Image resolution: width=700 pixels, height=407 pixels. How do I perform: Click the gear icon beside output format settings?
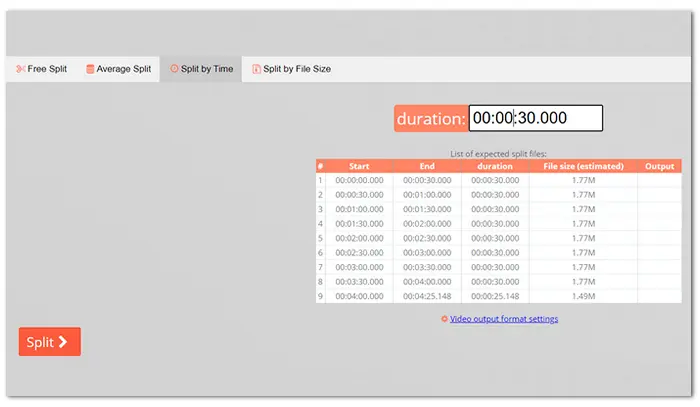[444, 319]
